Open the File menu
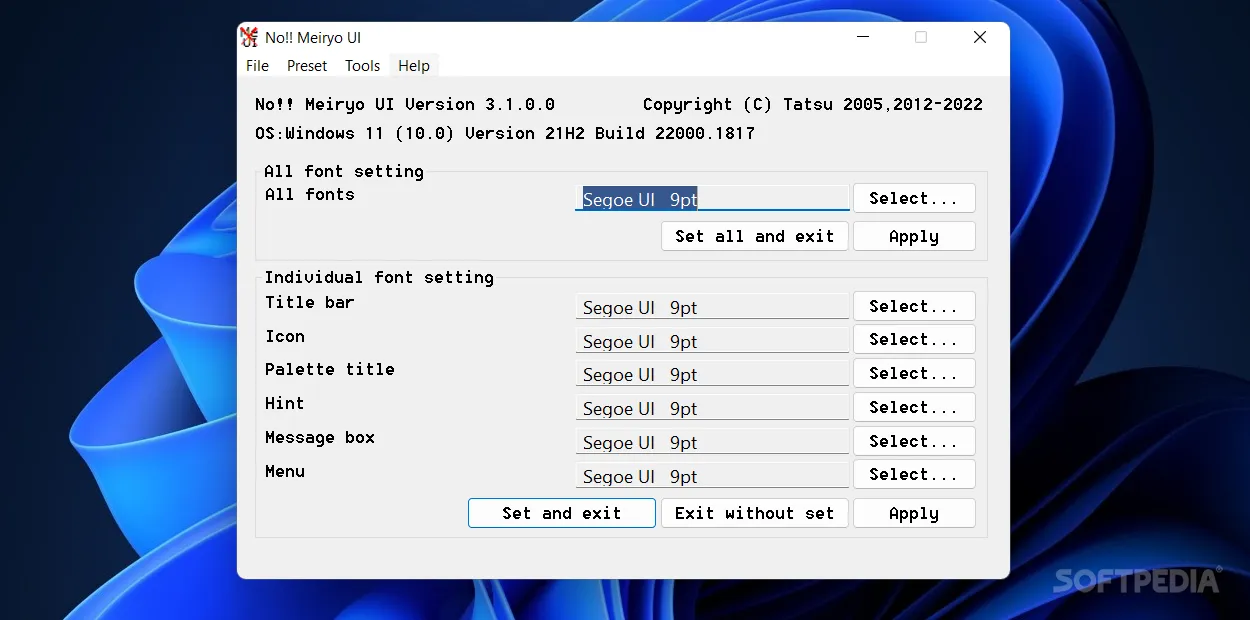1250x620 pixels. coord(257,66)
